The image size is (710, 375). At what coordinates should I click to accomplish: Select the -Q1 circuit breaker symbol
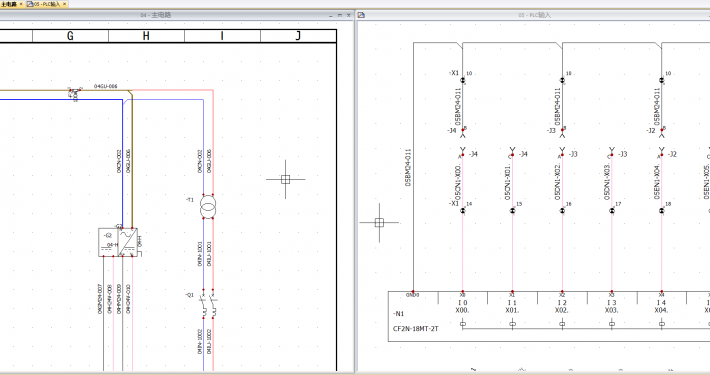click(x=208, y=303)
